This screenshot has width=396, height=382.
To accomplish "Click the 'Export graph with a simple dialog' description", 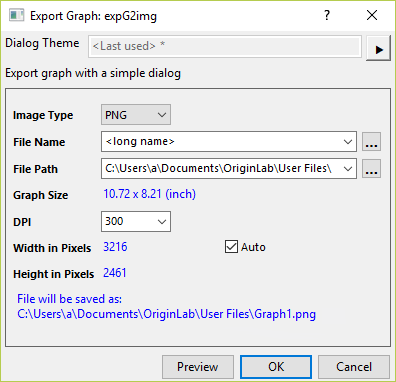I will [x=93, y=73].
